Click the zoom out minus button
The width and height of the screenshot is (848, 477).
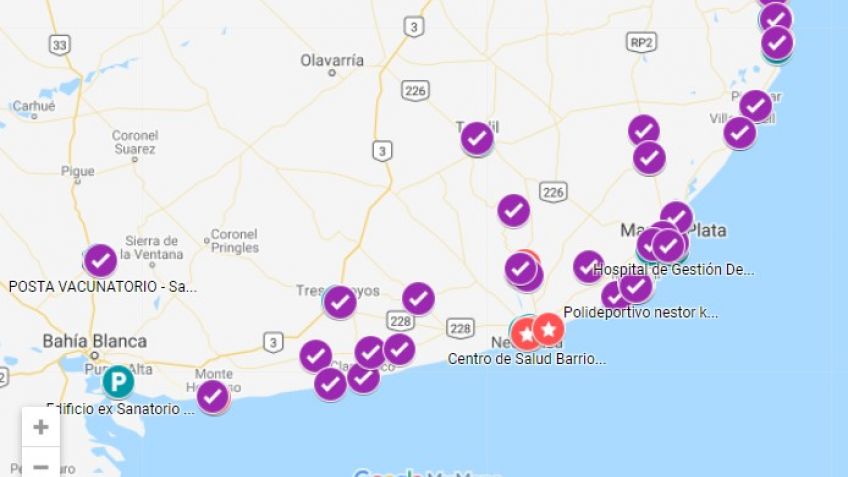tap(41, 463)
